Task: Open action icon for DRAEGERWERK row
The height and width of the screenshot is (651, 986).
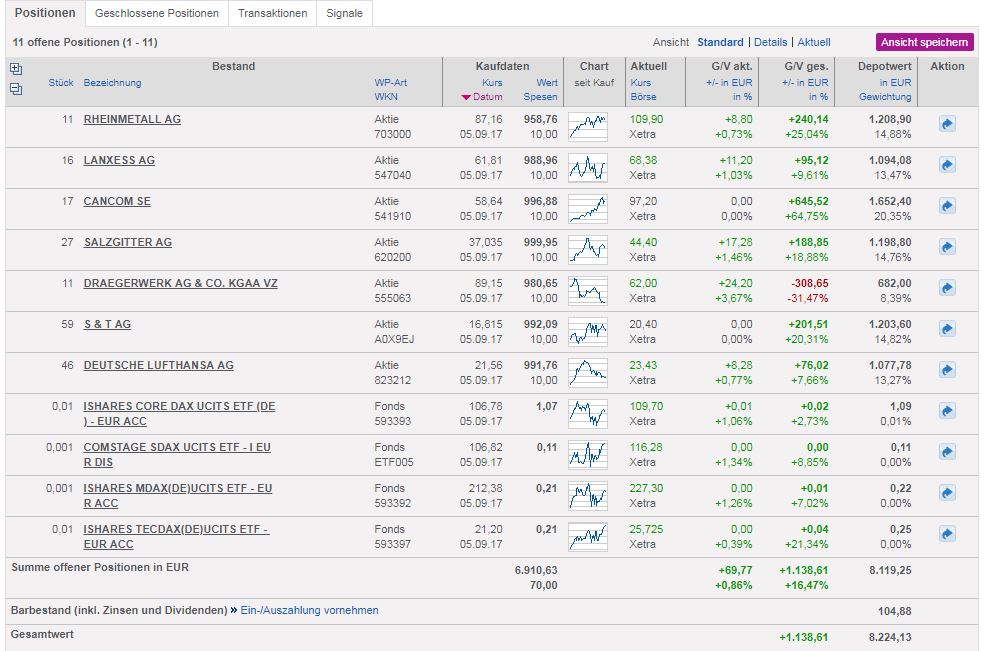Action: (947, 288)
